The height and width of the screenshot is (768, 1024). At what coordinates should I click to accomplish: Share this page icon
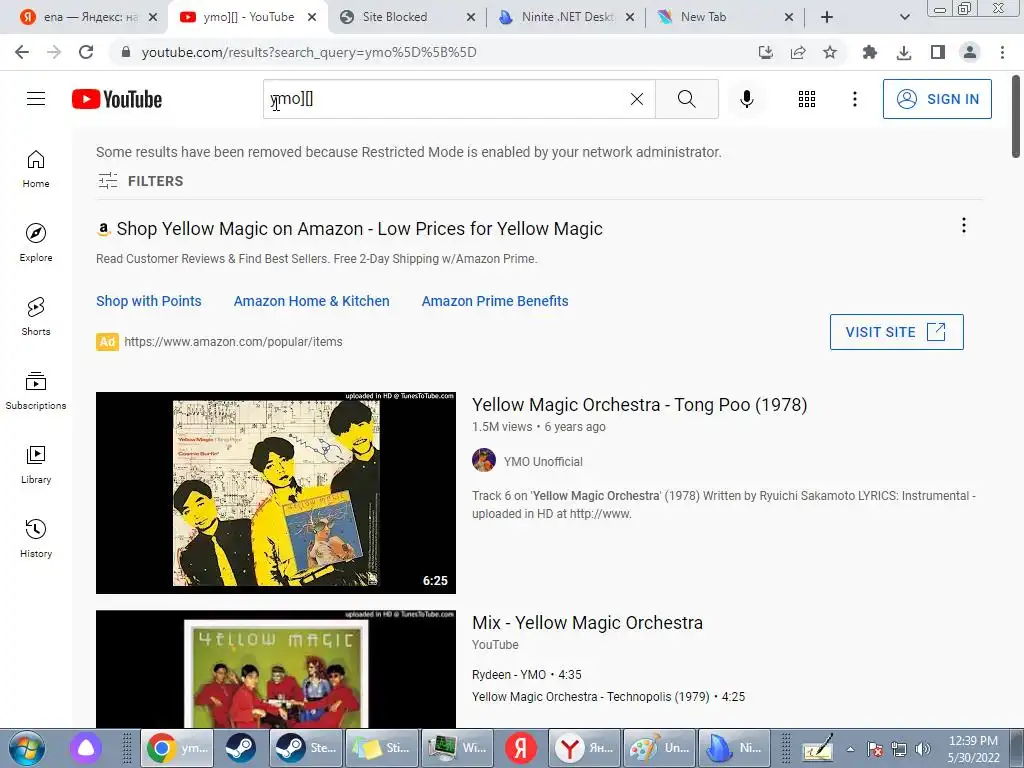(x=798, y=52)
